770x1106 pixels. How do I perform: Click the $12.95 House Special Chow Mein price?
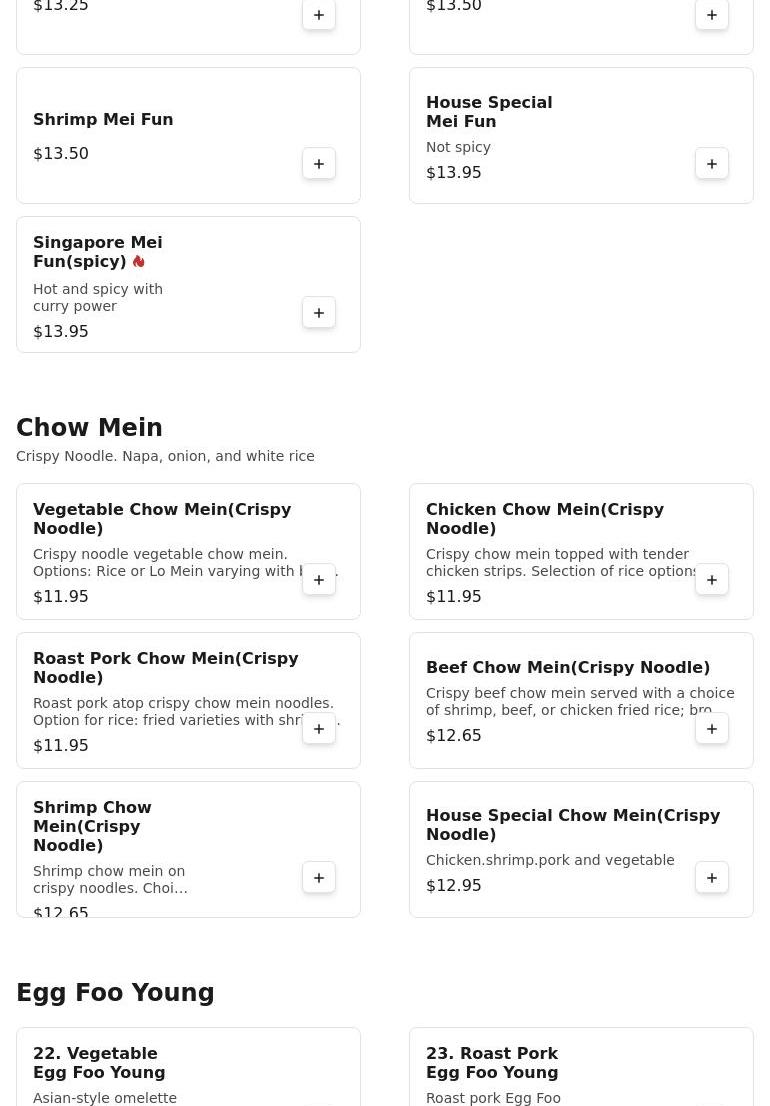click(x=454, y=886)
